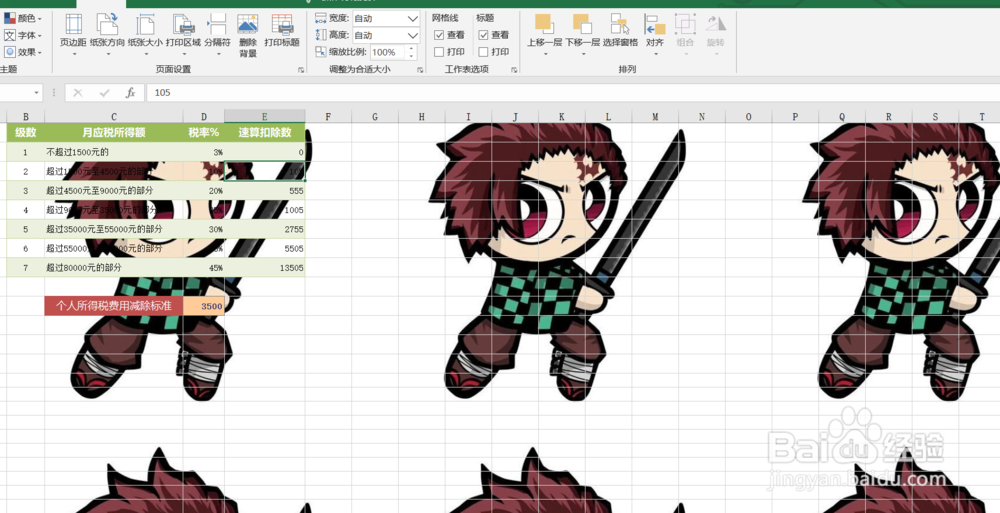Click the 5505 deduction cell
This screenshot has height=513, width=1000.
[265, 248]
